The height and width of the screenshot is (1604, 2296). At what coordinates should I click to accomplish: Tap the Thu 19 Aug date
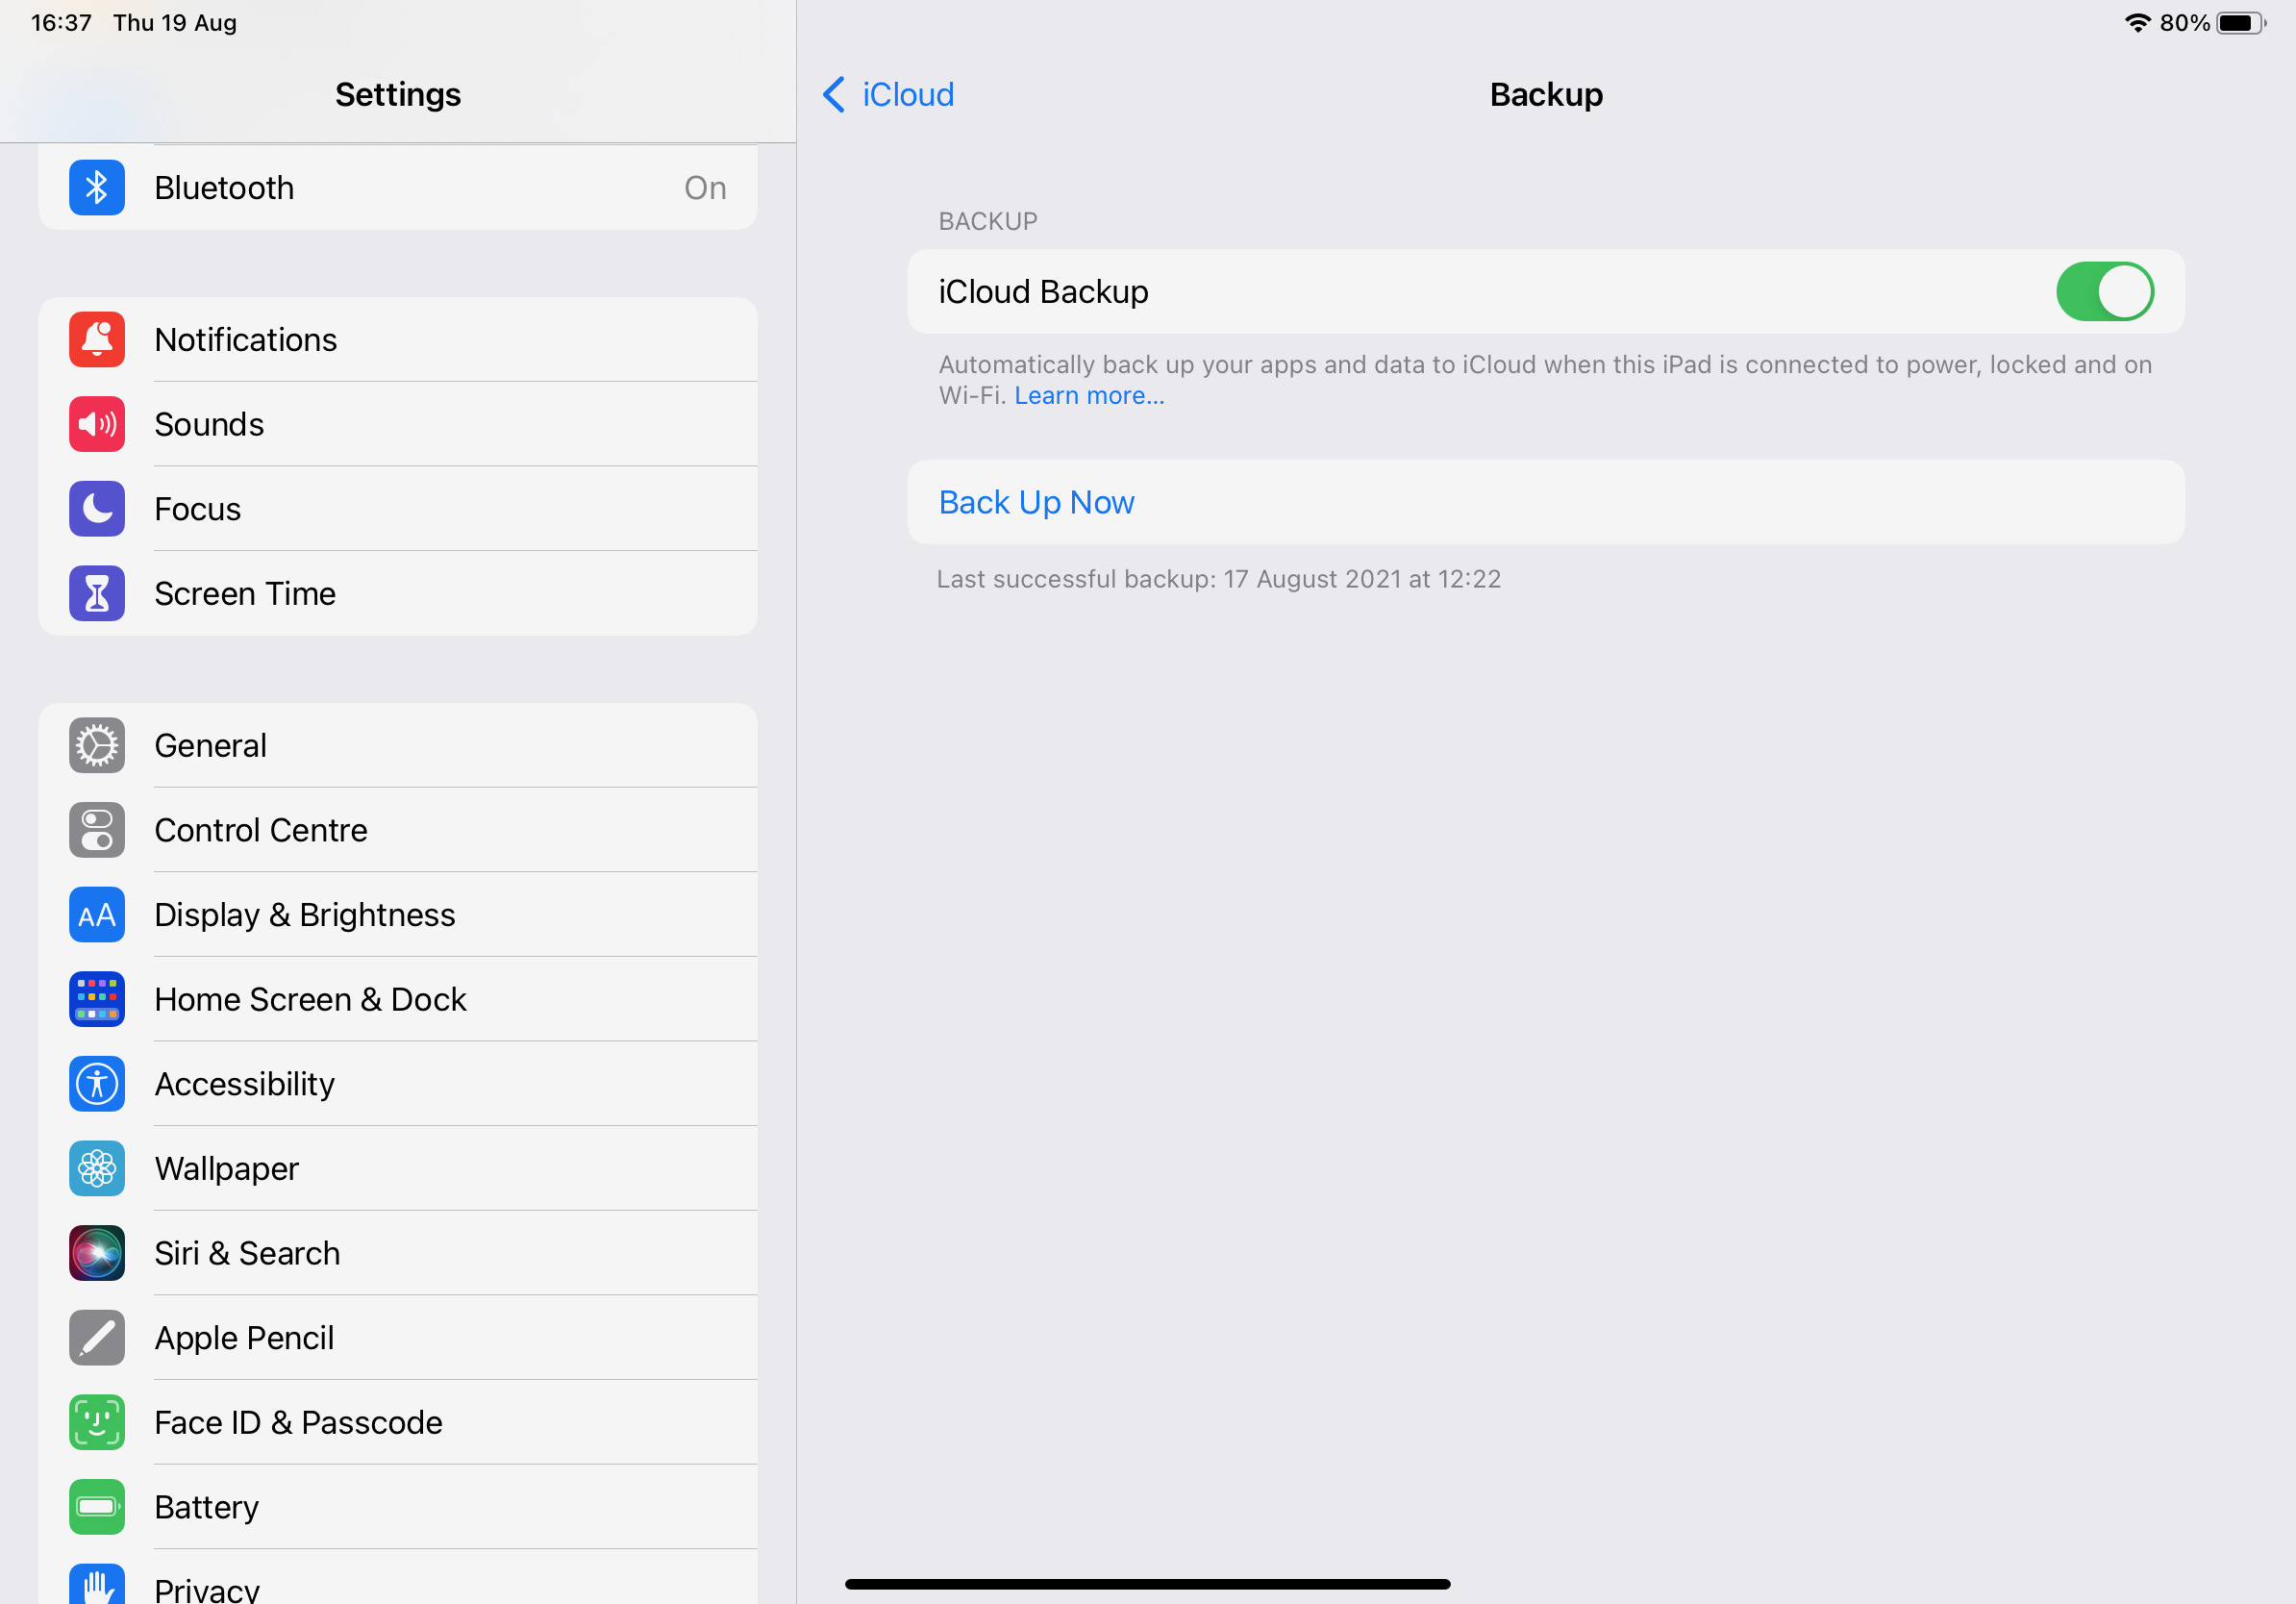(x=175, y=22)
